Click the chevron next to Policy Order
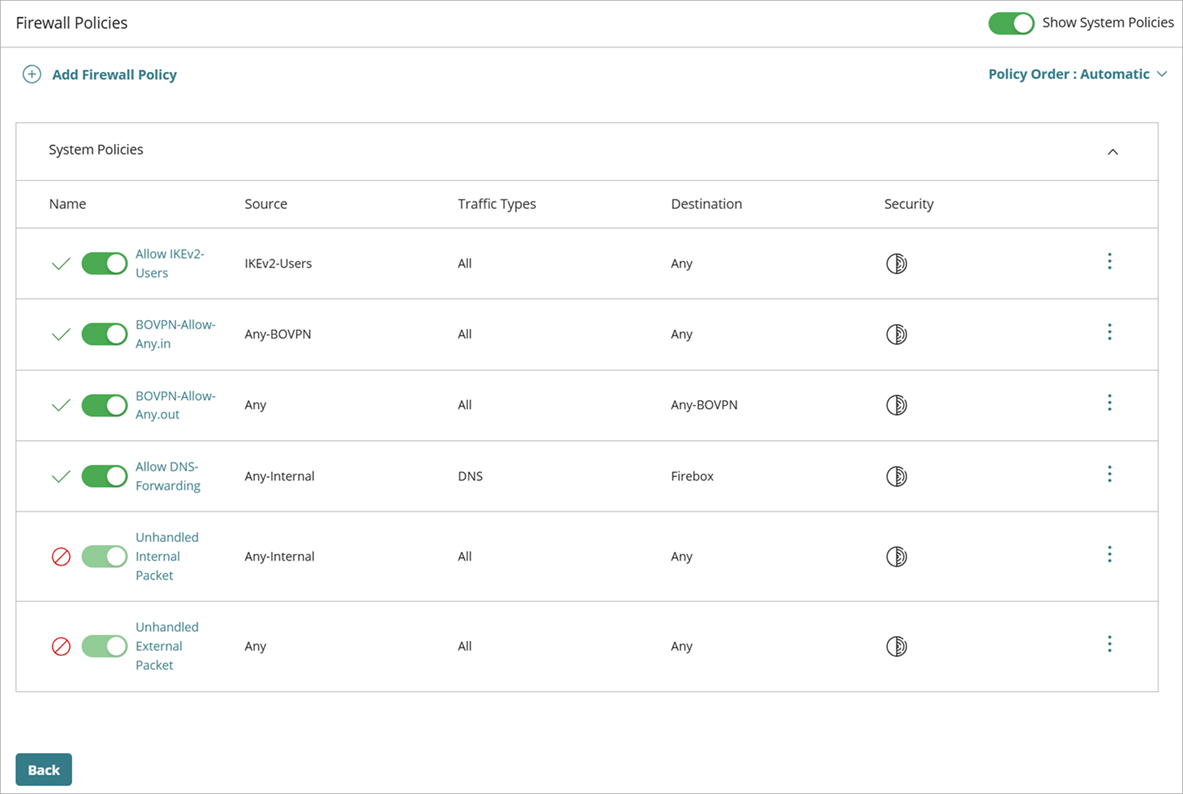The image size is (1183, 794). pos(1161,74)
